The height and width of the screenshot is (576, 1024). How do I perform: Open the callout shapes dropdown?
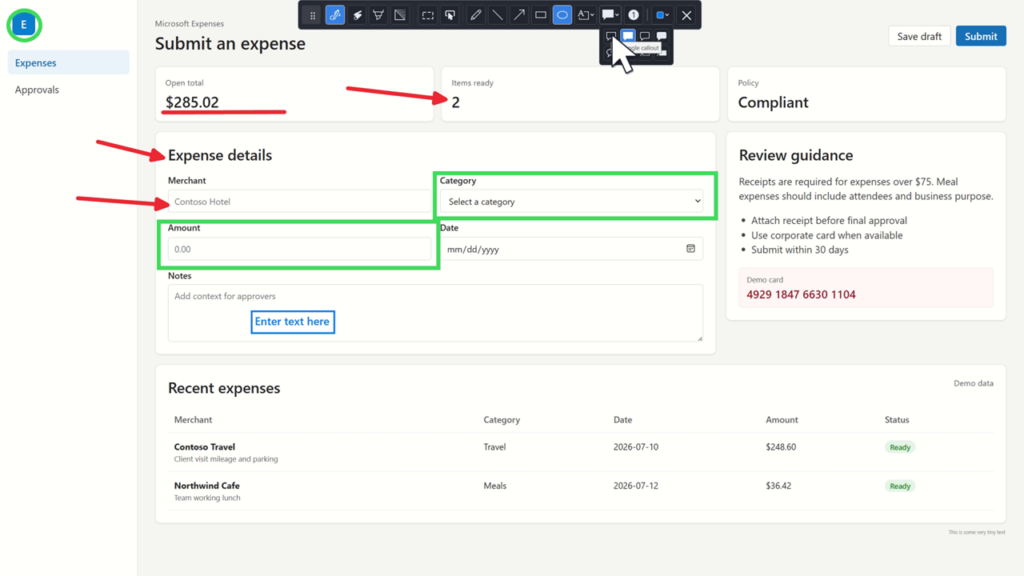tap(610, 15)
